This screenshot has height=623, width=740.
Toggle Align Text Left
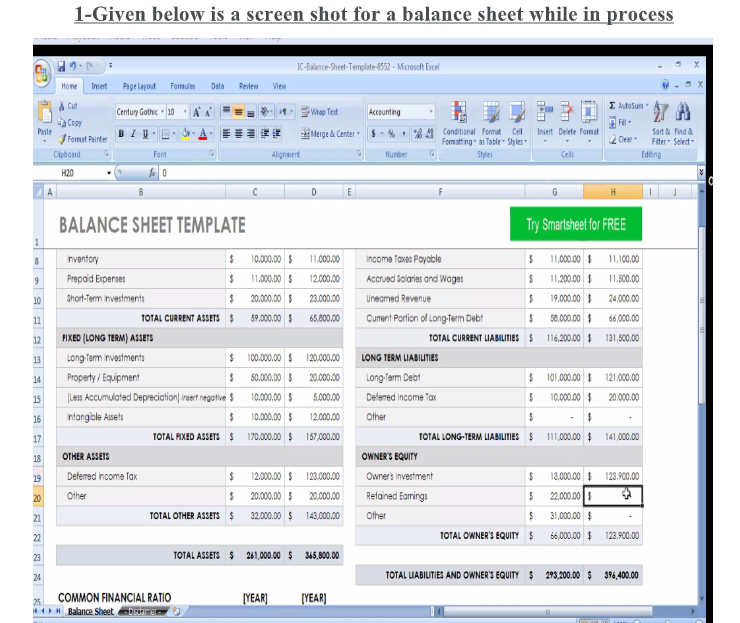227,134
